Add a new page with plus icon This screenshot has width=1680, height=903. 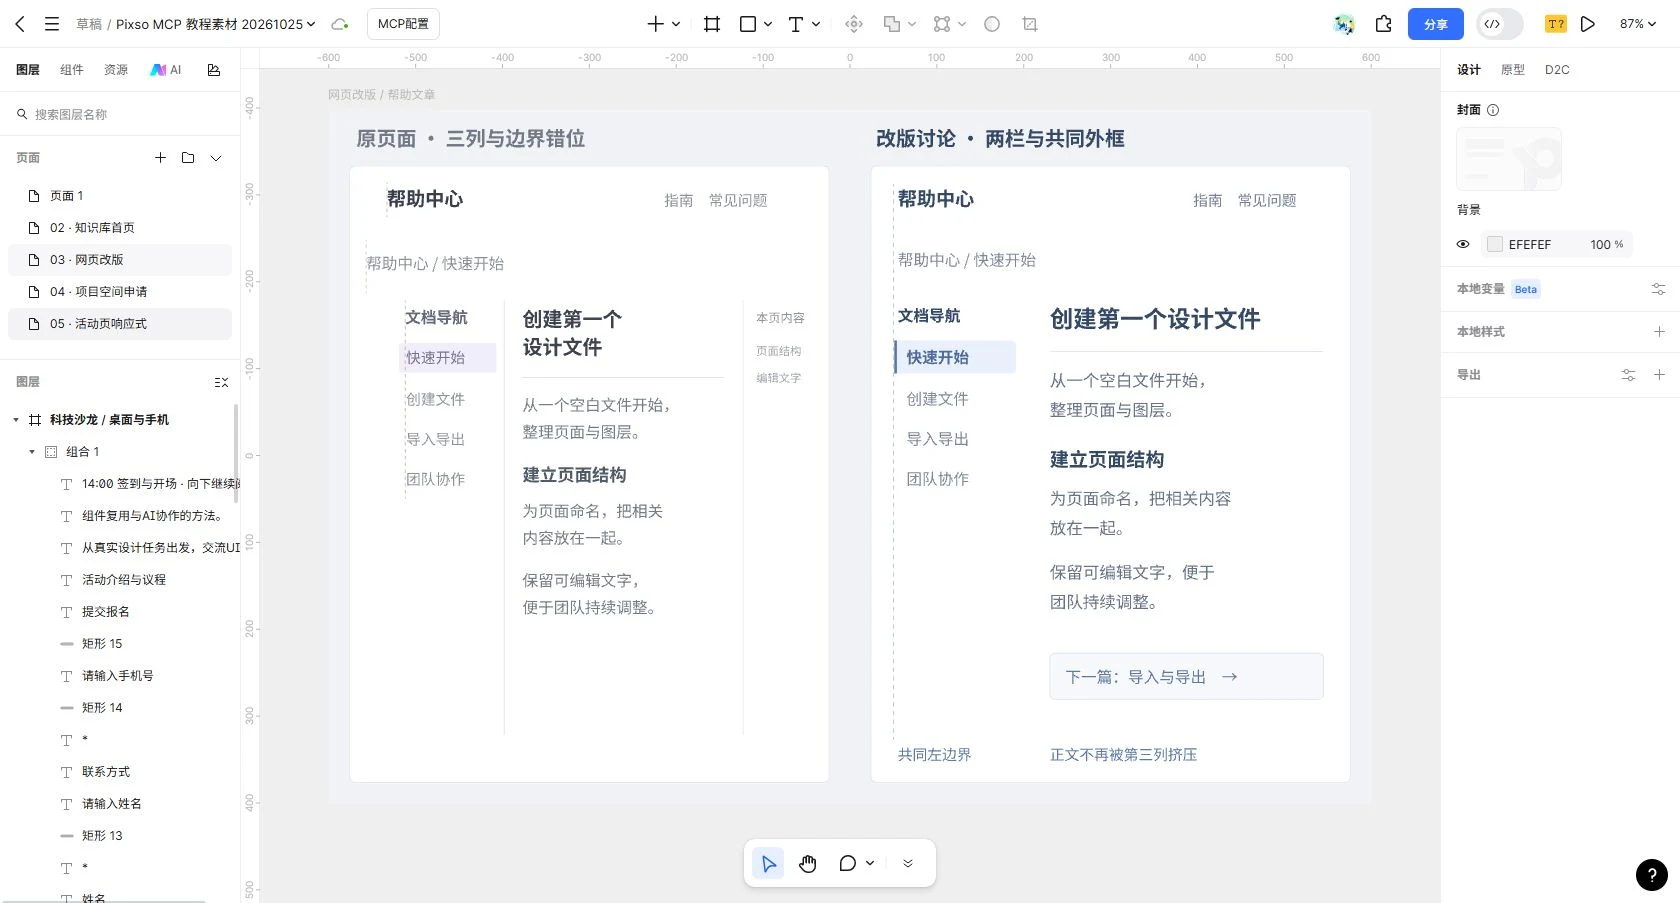point(160,157)
